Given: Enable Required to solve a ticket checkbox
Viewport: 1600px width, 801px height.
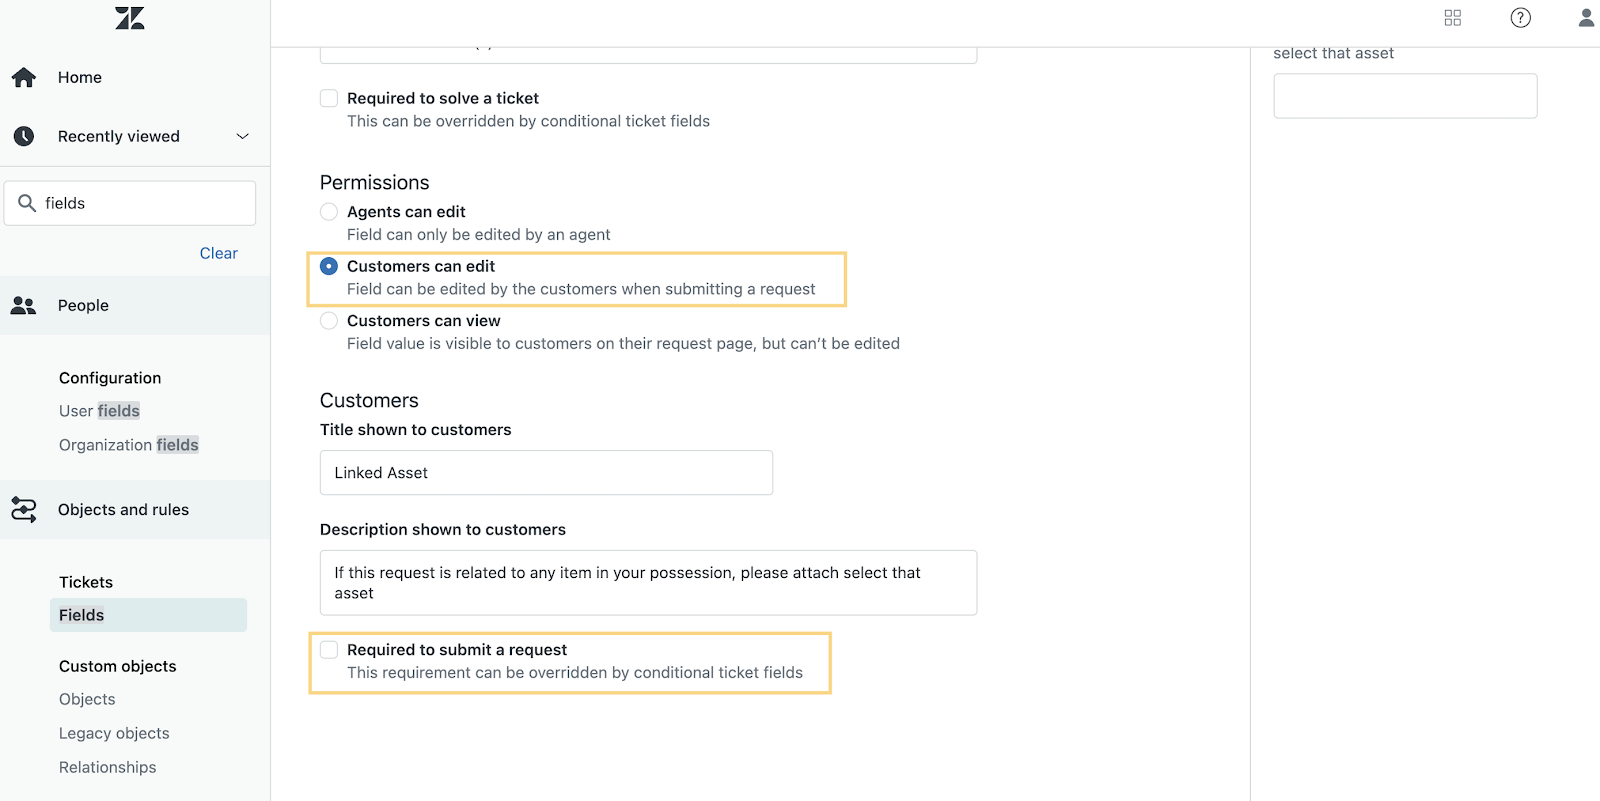Looking at the screenshot, I should (x=329, y=98).
